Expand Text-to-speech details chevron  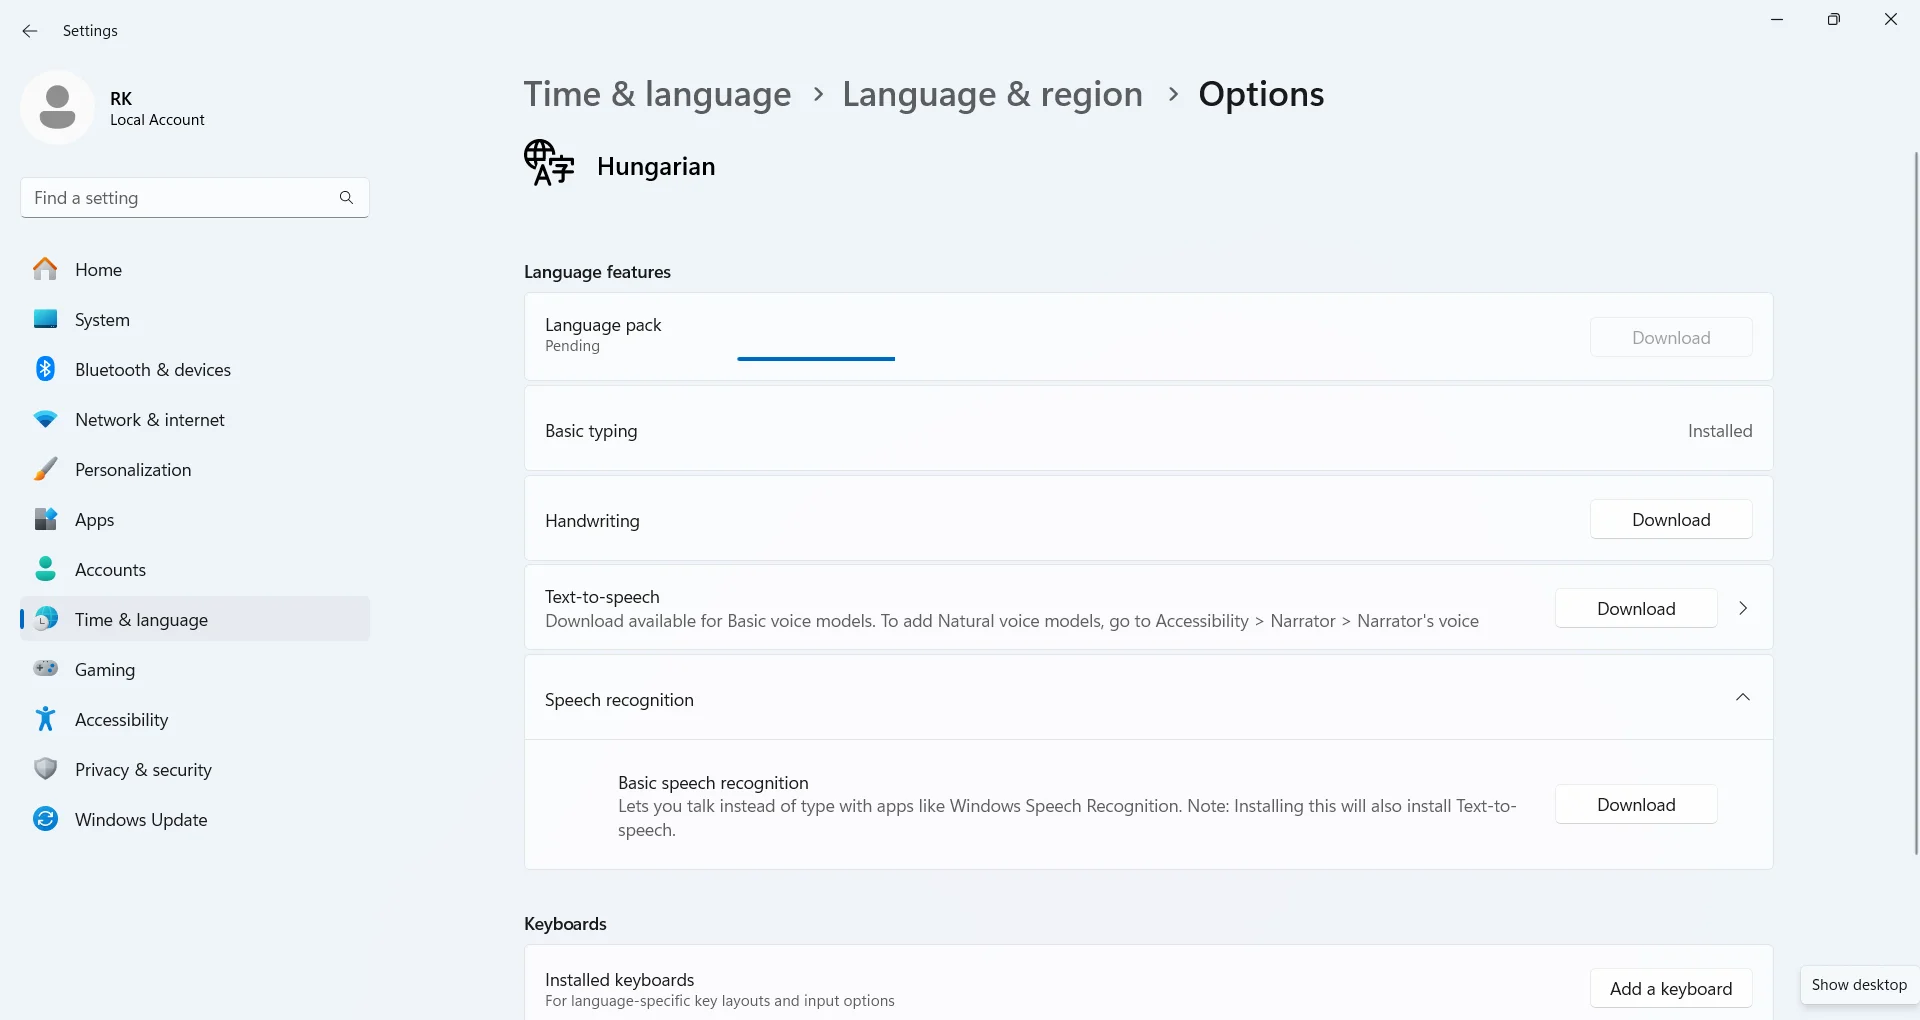tap(1743, 608)
